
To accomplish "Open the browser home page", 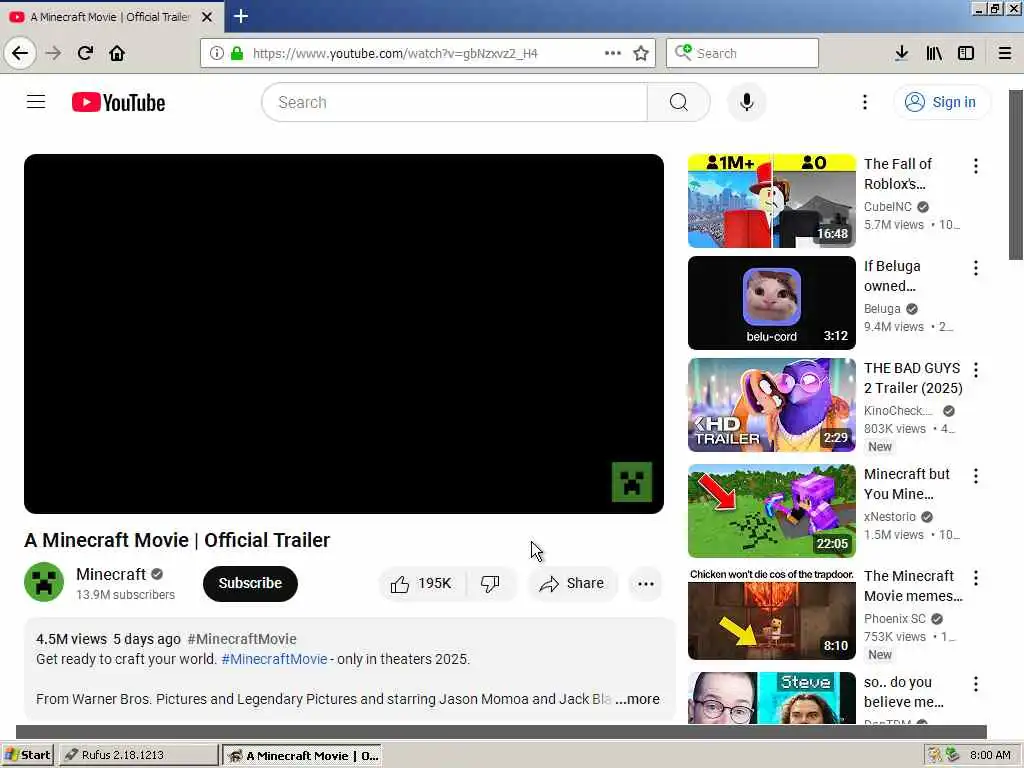I will 117,53.
